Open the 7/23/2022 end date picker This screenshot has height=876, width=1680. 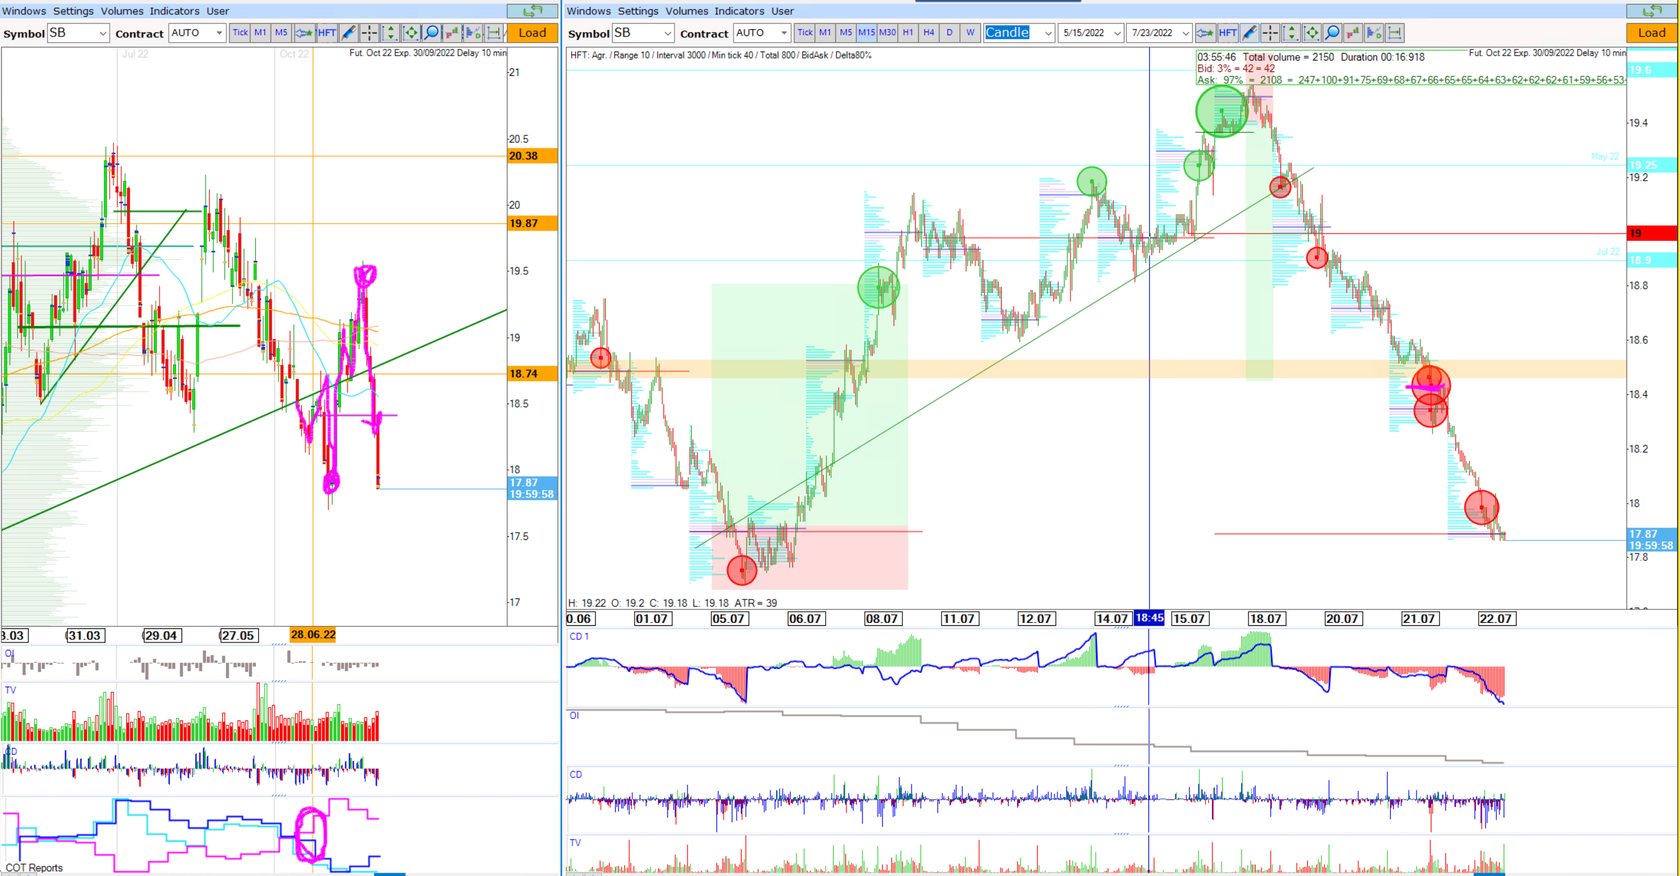(1159, 33)
